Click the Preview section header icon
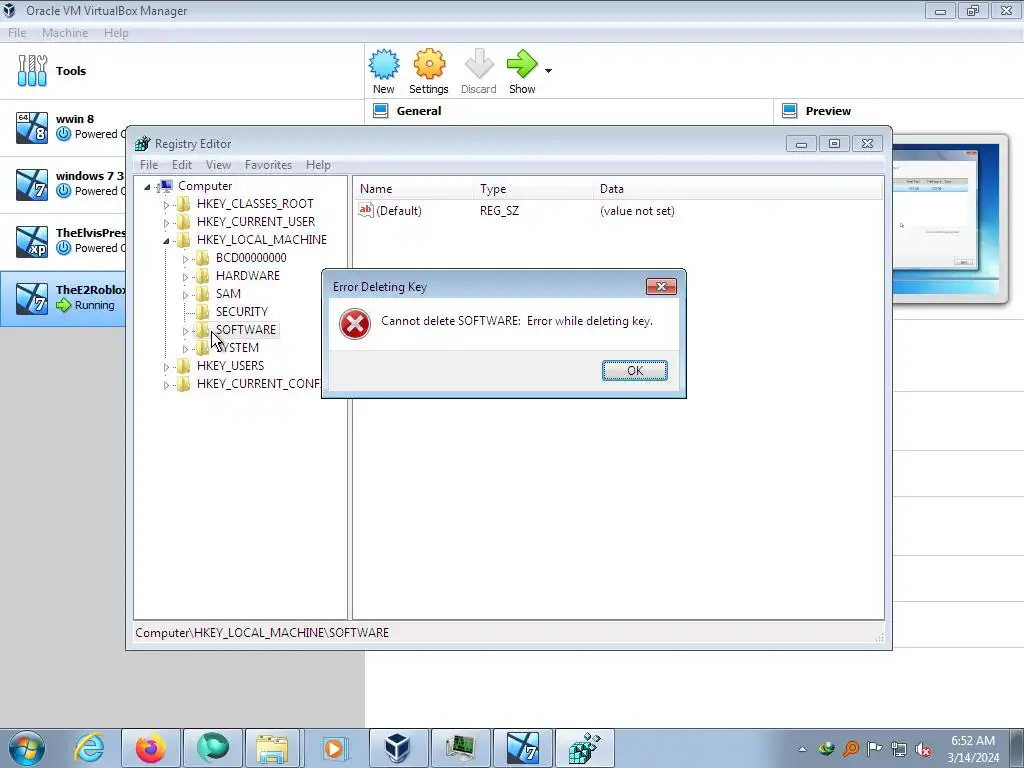Screen dimensions: 1024x768 [x=789, y=111]
